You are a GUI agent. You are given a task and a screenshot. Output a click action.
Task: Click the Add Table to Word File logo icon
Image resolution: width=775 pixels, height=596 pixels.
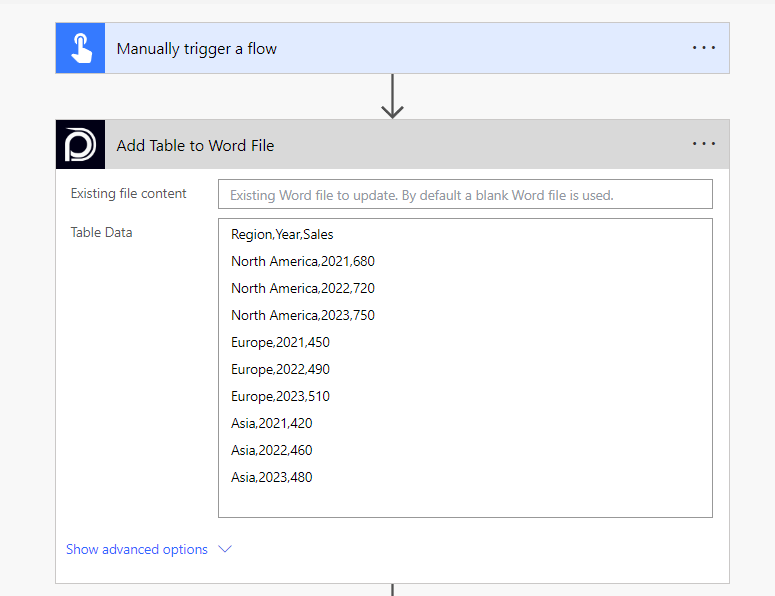80,145
